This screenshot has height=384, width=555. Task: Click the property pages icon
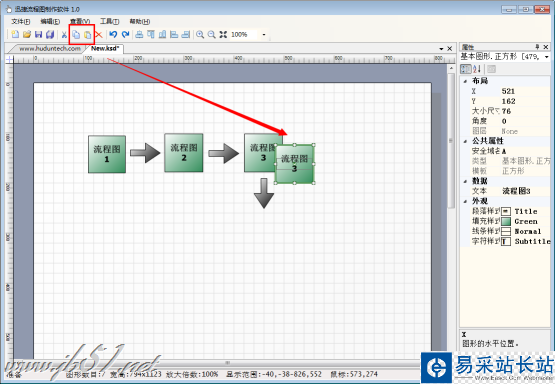pos(491,69)
